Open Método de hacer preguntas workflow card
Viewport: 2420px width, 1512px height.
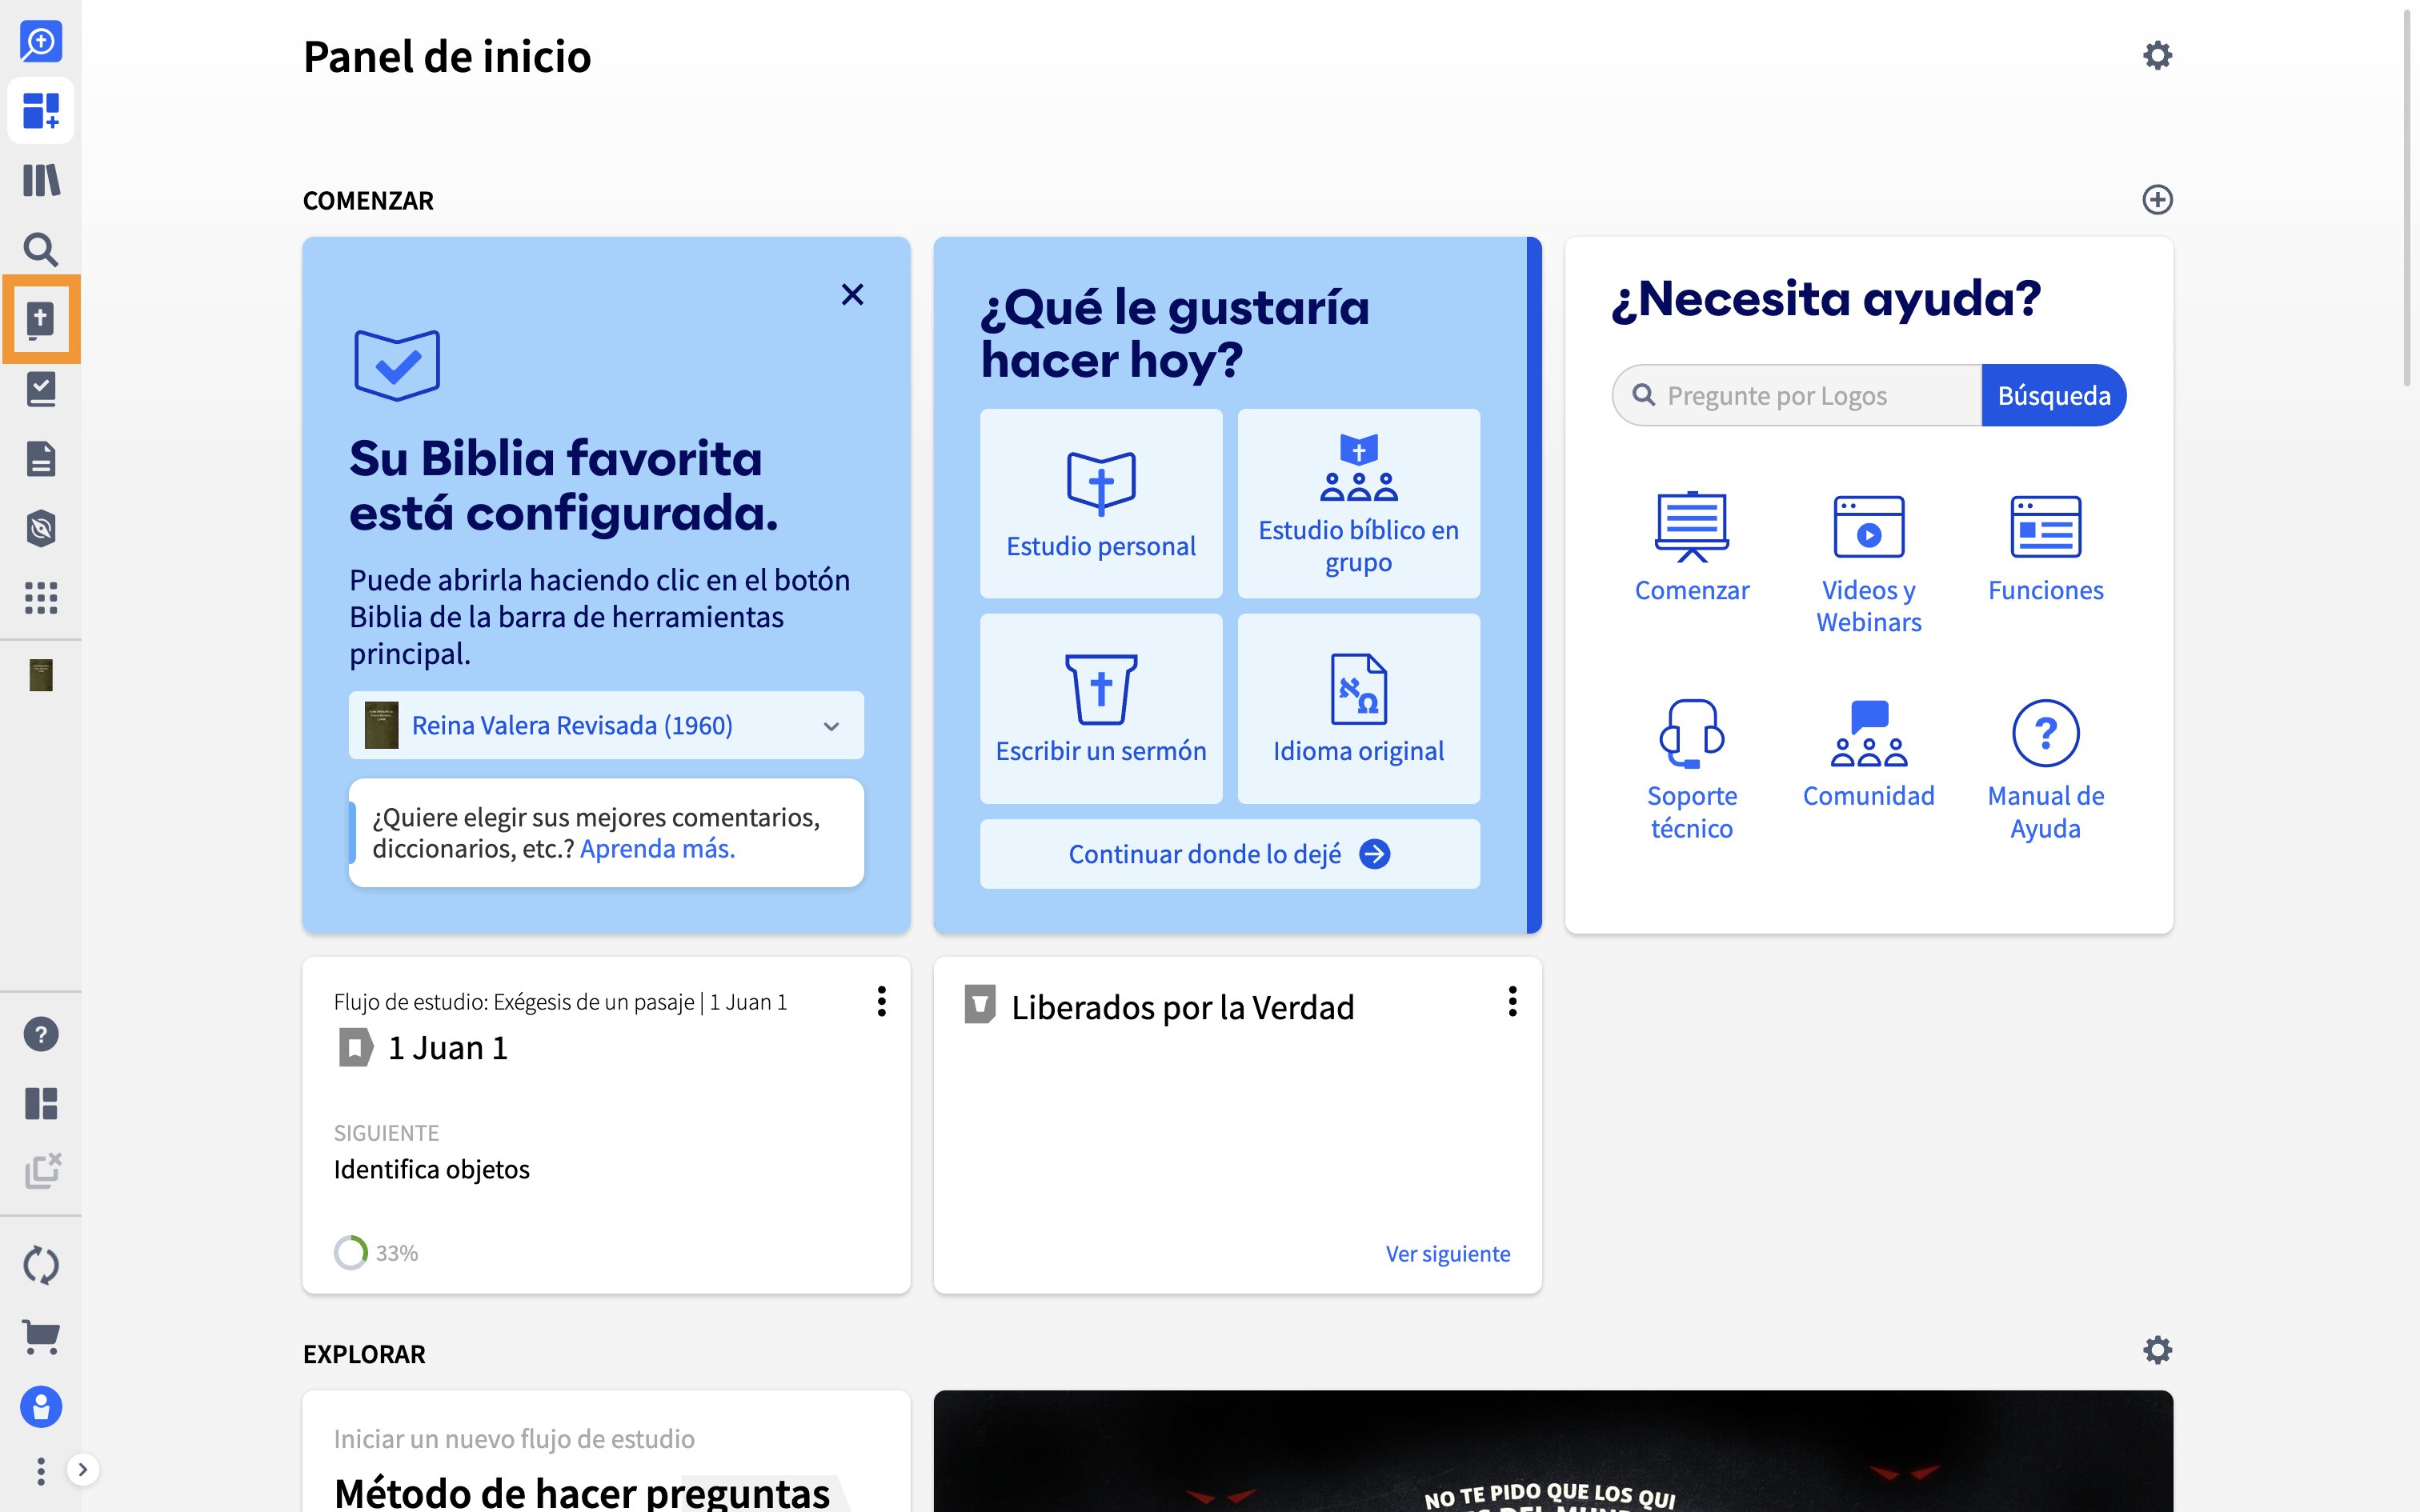point(606,1451)
